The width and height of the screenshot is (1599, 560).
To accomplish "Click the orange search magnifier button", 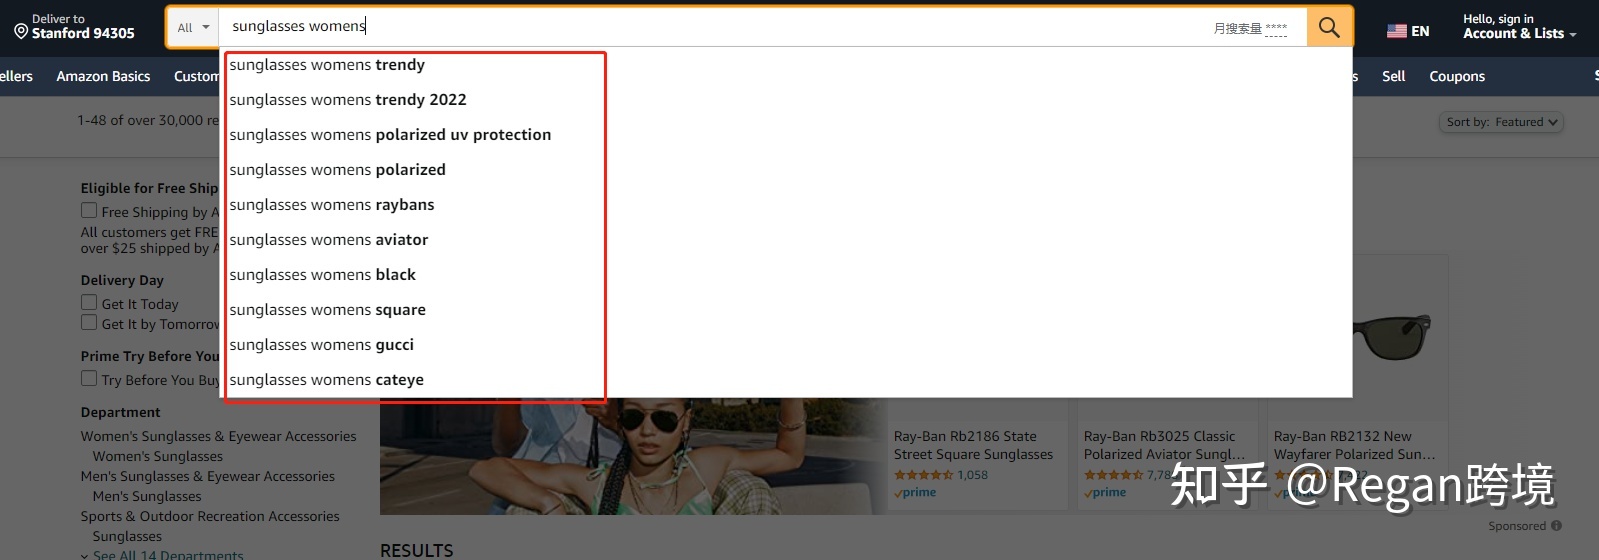I will coord(1329,27).
